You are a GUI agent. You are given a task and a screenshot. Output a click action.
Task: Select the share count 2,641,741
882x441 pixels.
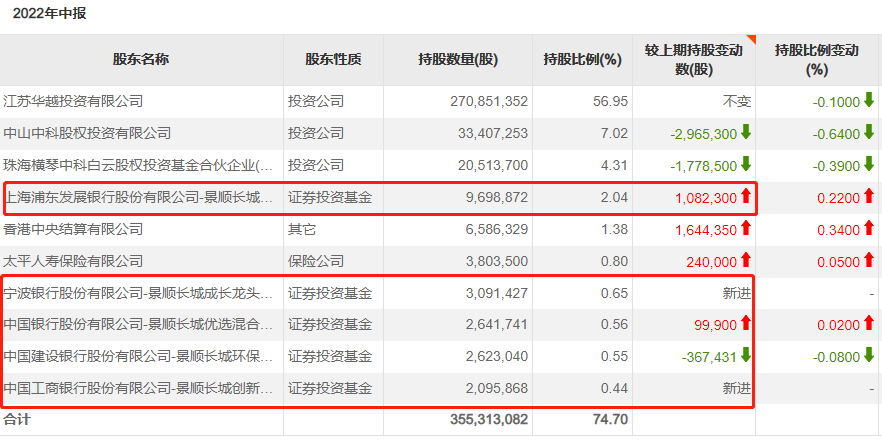pyautogui.click(x=497, y=325)
